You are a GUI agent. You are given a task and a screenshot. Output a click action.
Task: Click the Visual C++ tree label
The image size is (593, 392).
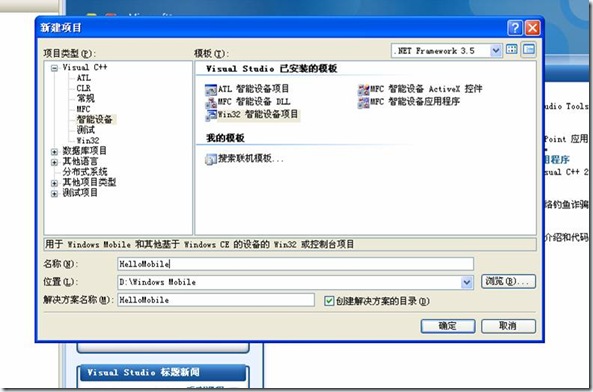pos(85,67)
